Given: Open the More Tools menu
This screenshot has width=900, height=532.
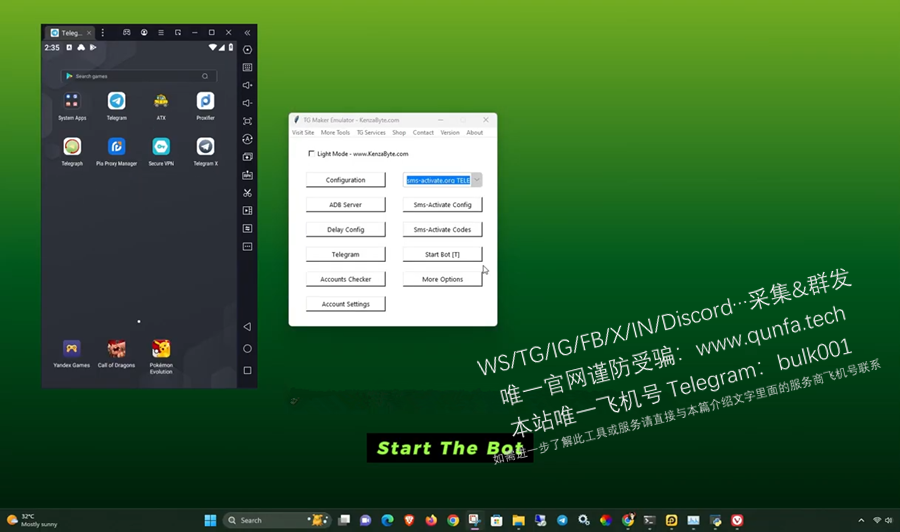Looking at the screenshot, I should point(335,133).
